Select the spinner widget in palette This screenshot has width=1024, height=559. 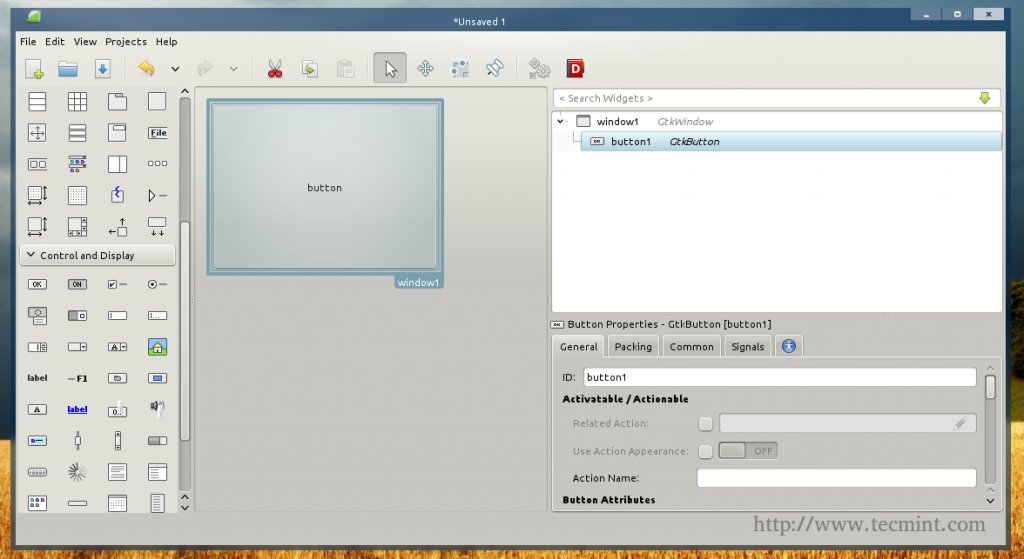point(77,471)
